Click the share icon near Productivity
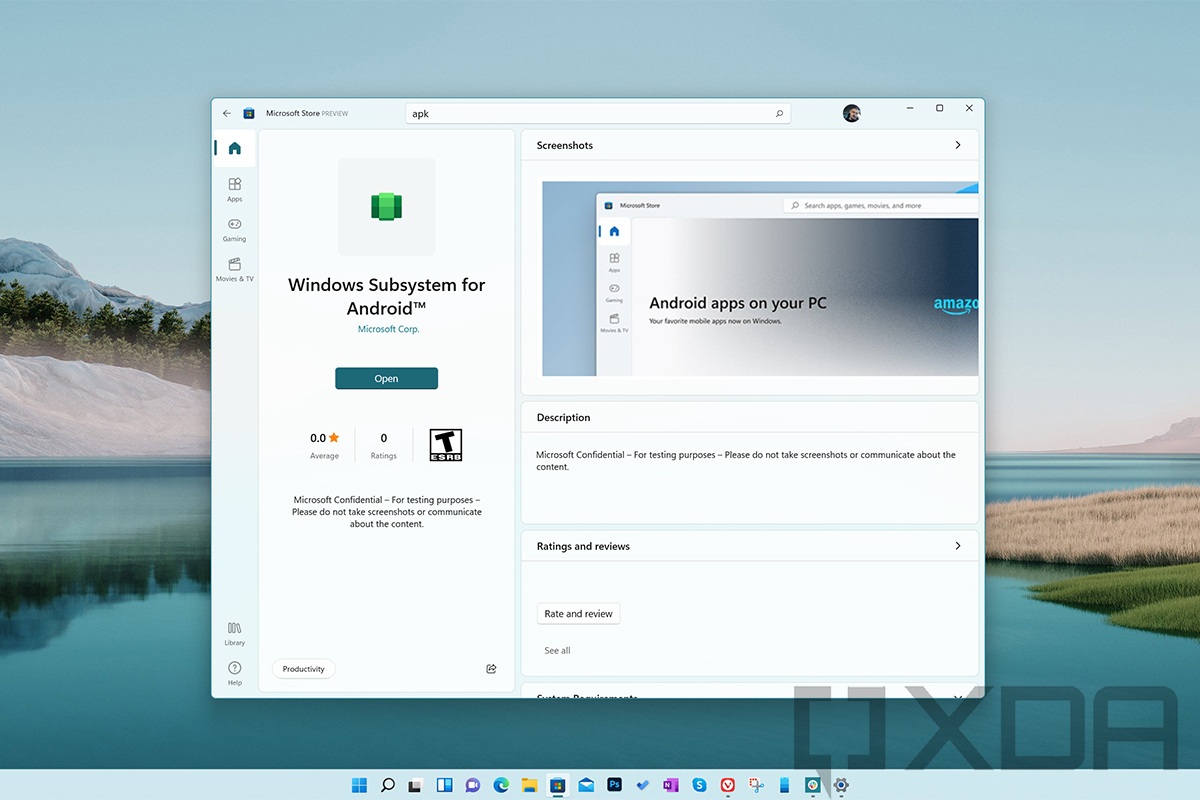1200x800 pixels. [491, 668]
